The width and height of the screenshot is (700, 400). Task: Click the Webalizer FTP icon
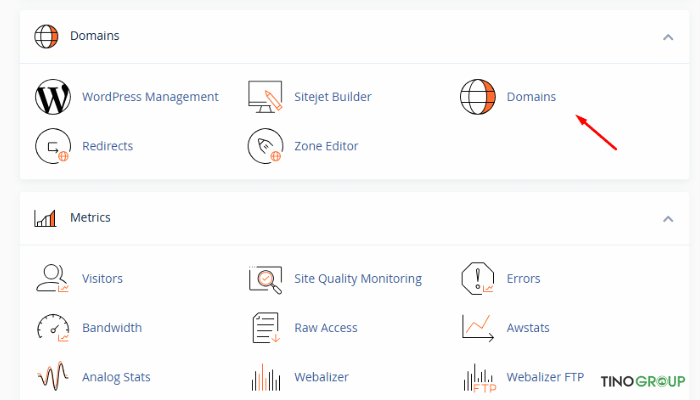479,378
